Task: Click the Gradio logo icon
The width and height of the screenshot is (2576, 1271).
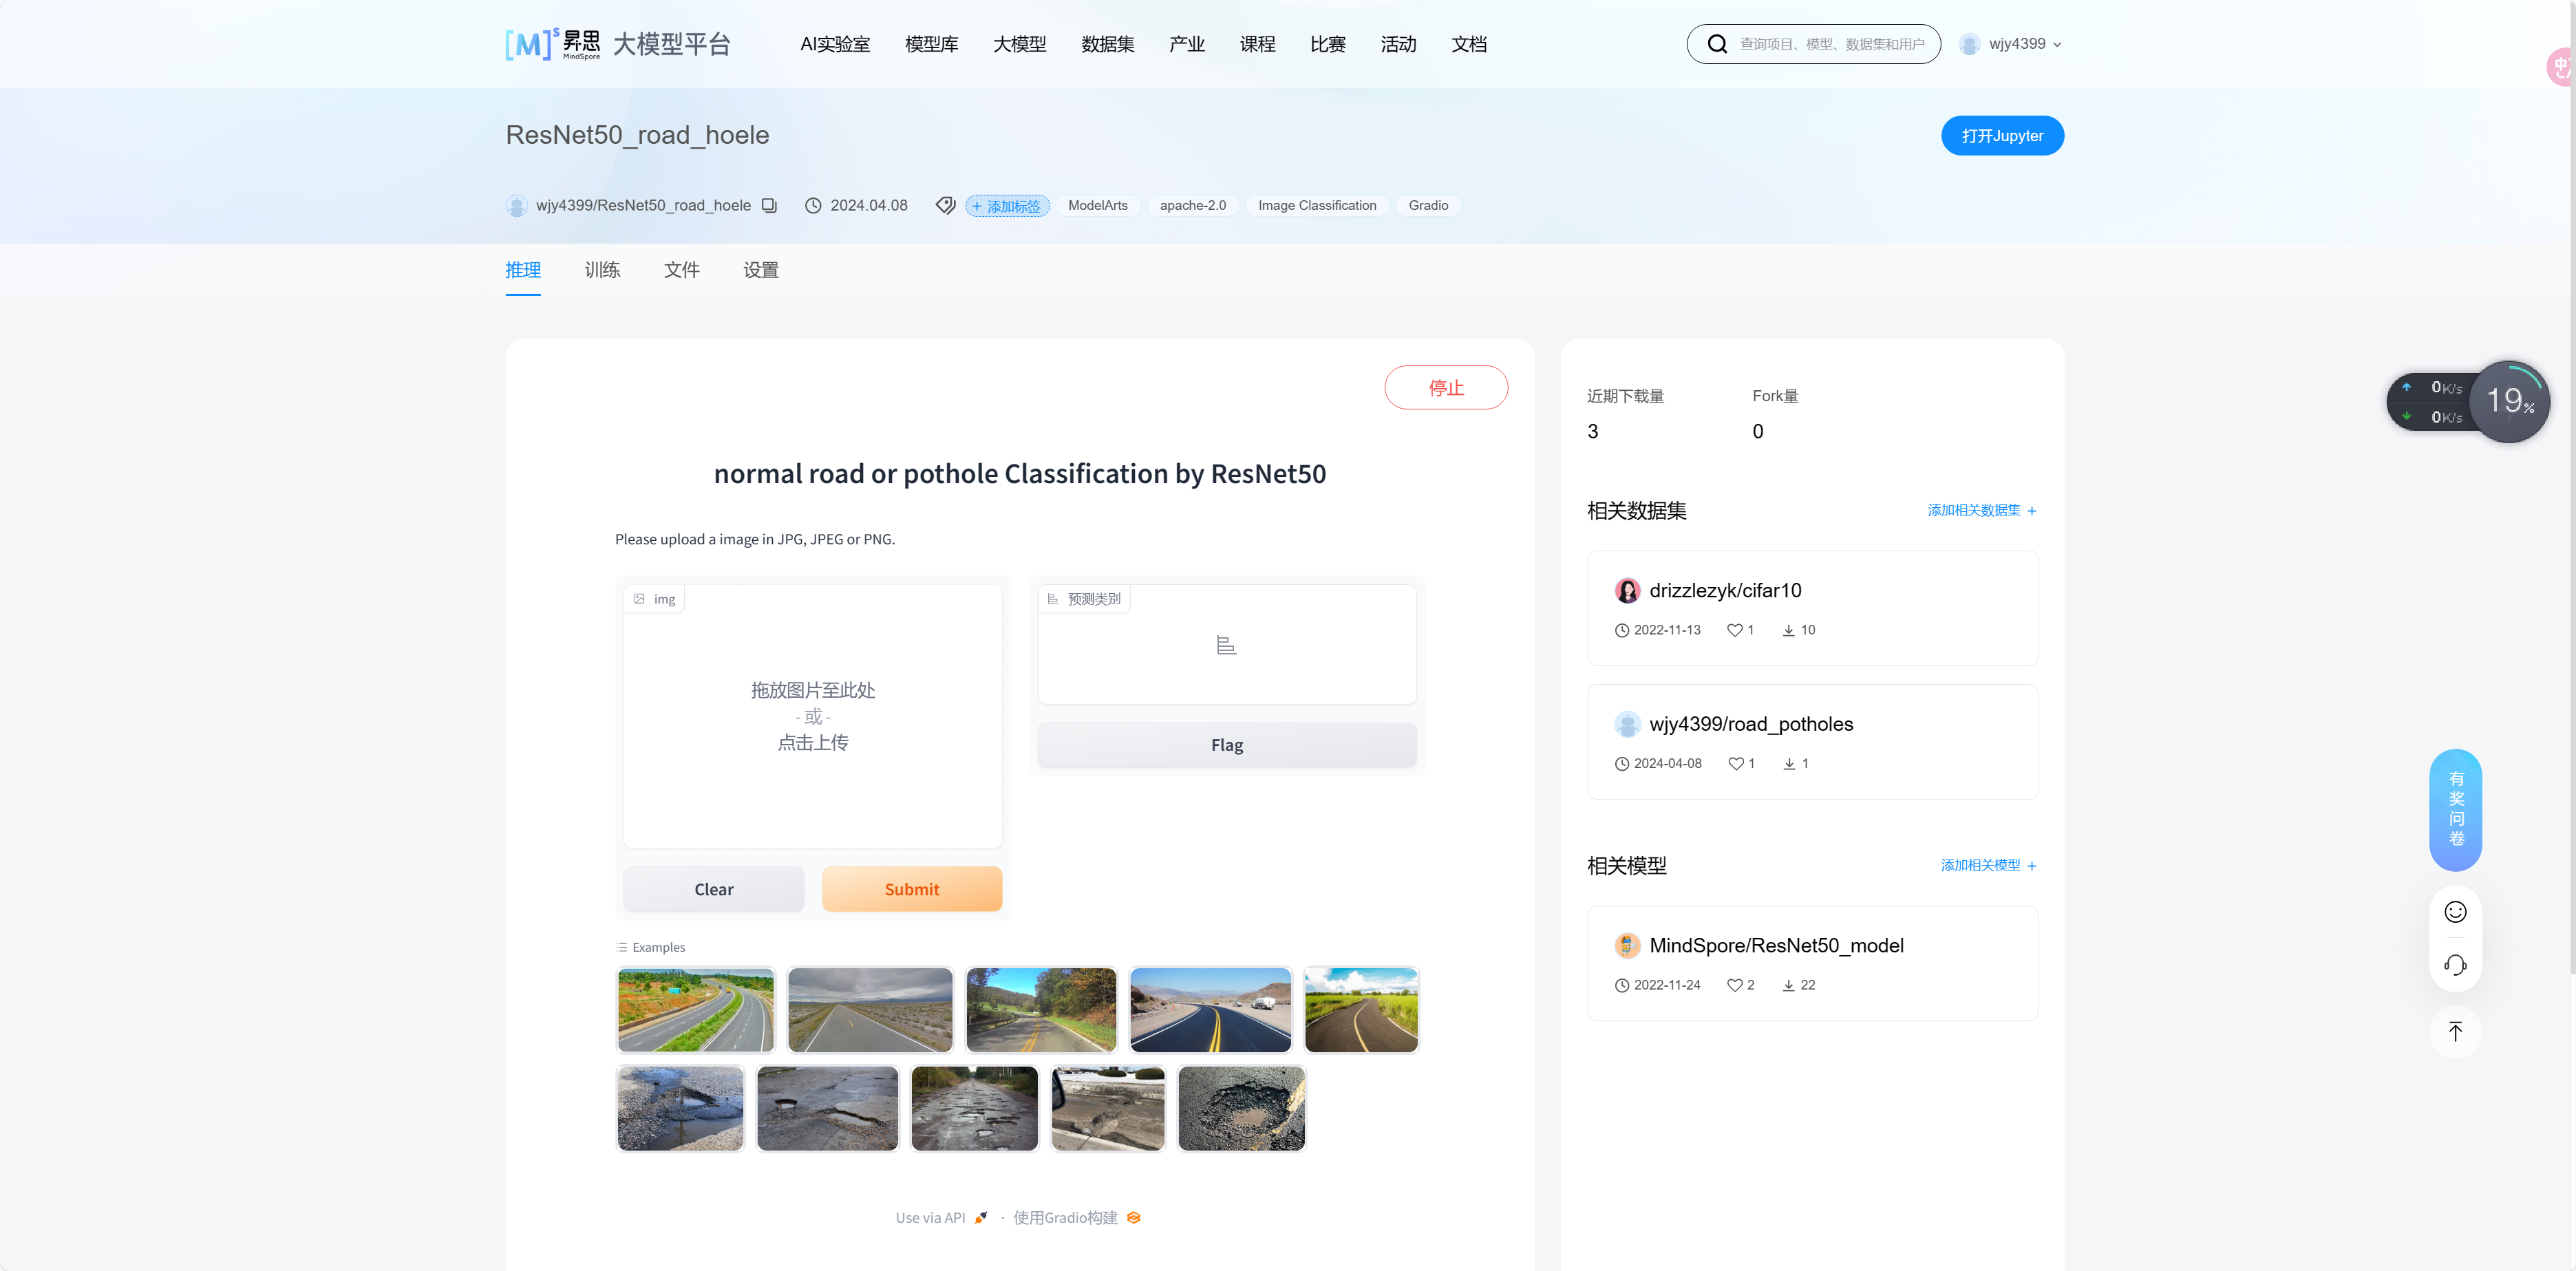Action: 1133,1217
